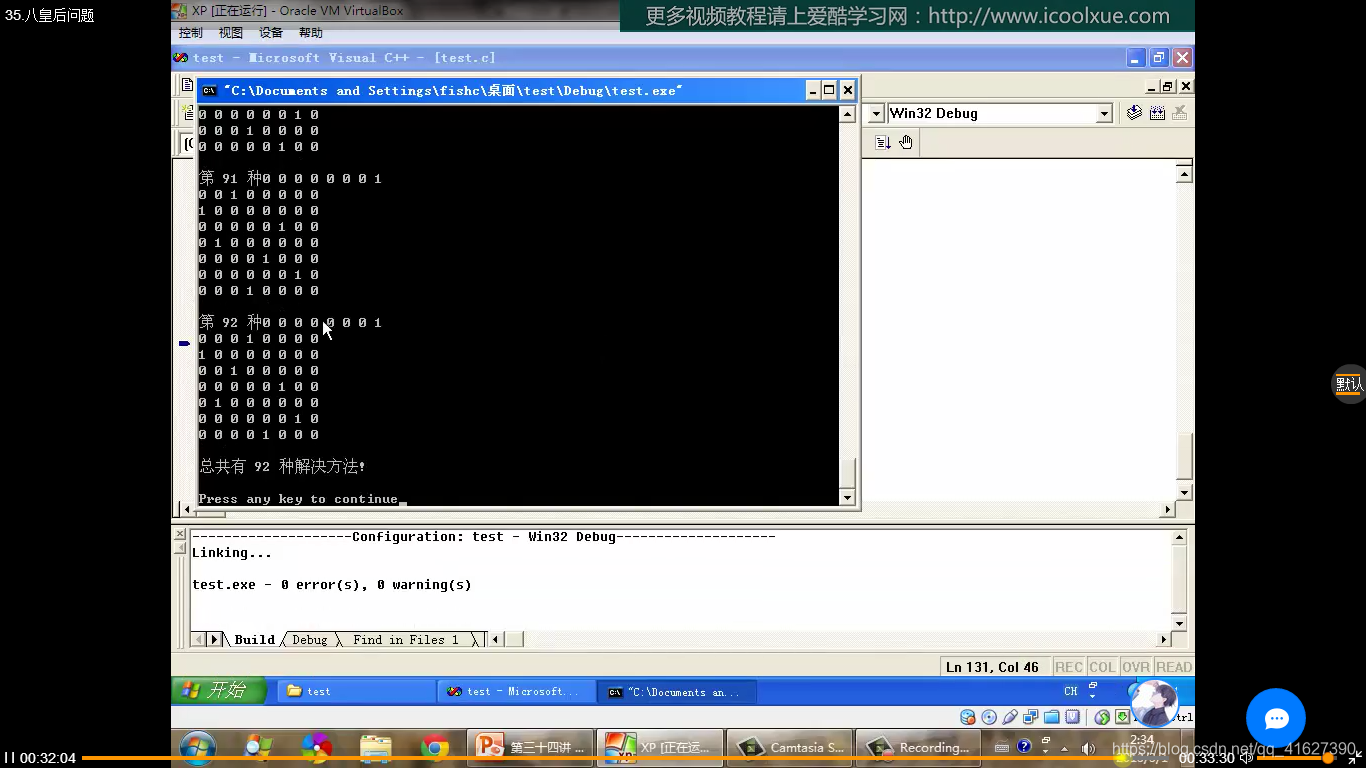The image size is (1366, 768).
Task: Click the fullscreen icon of the video player
Action: [1355, 758]
